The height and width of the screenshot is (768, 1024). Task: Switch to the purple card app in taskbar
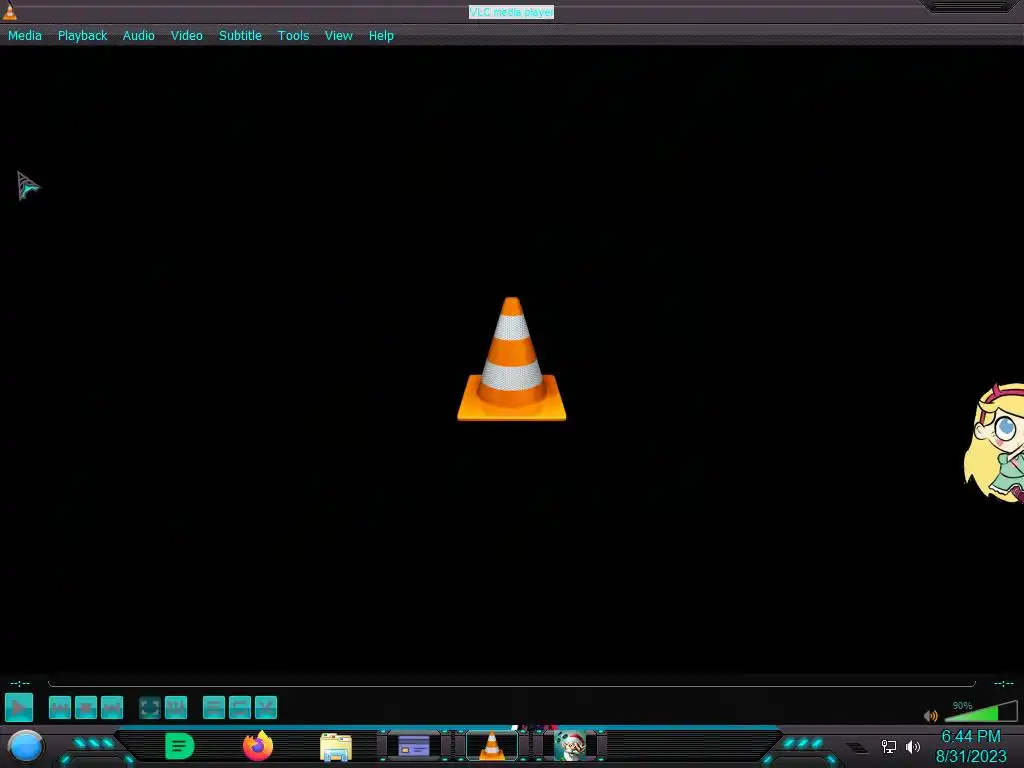[414, 746]
